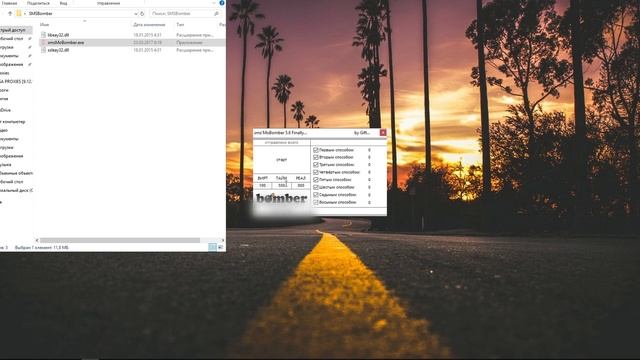Image resolution: width=640 pixels, height=360 pixels.
Task: Go up one folder with the arrow
Action: pos(10,13)
